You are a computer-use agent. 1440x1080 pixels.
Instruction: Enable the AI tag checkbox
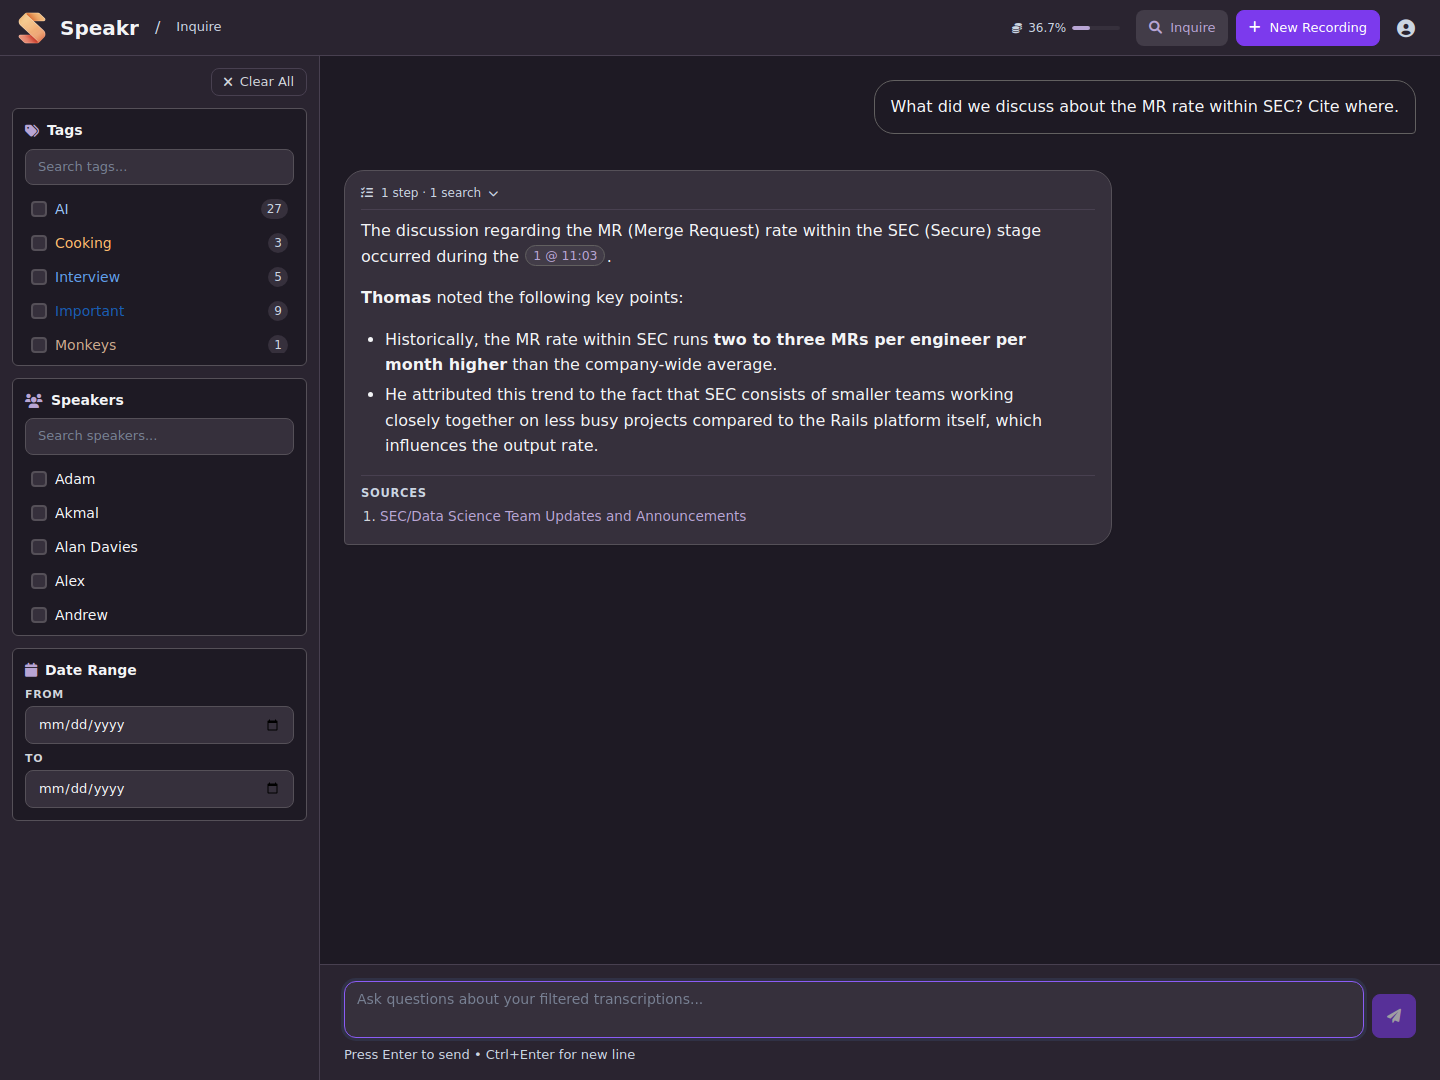click(x=39, y=209)
